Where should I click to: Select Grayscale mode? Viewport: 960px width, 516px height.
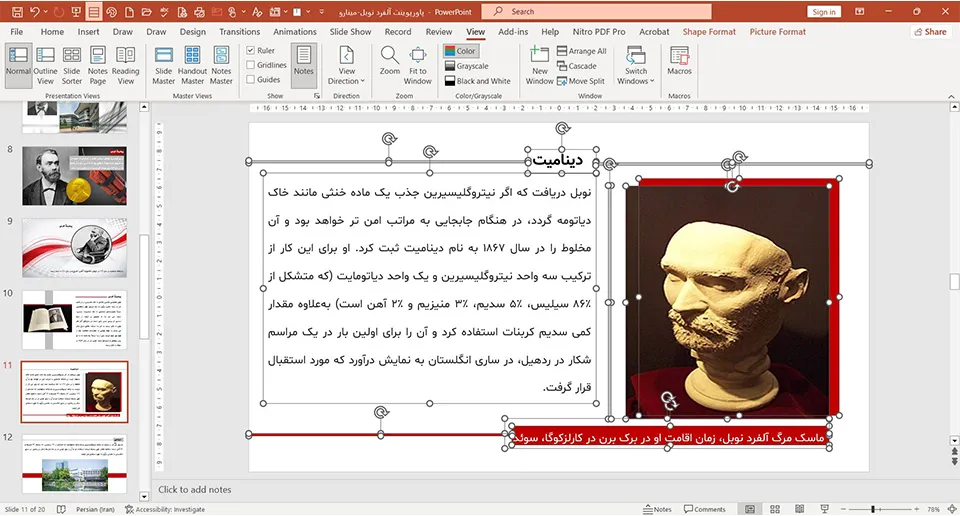click(467, 66)
